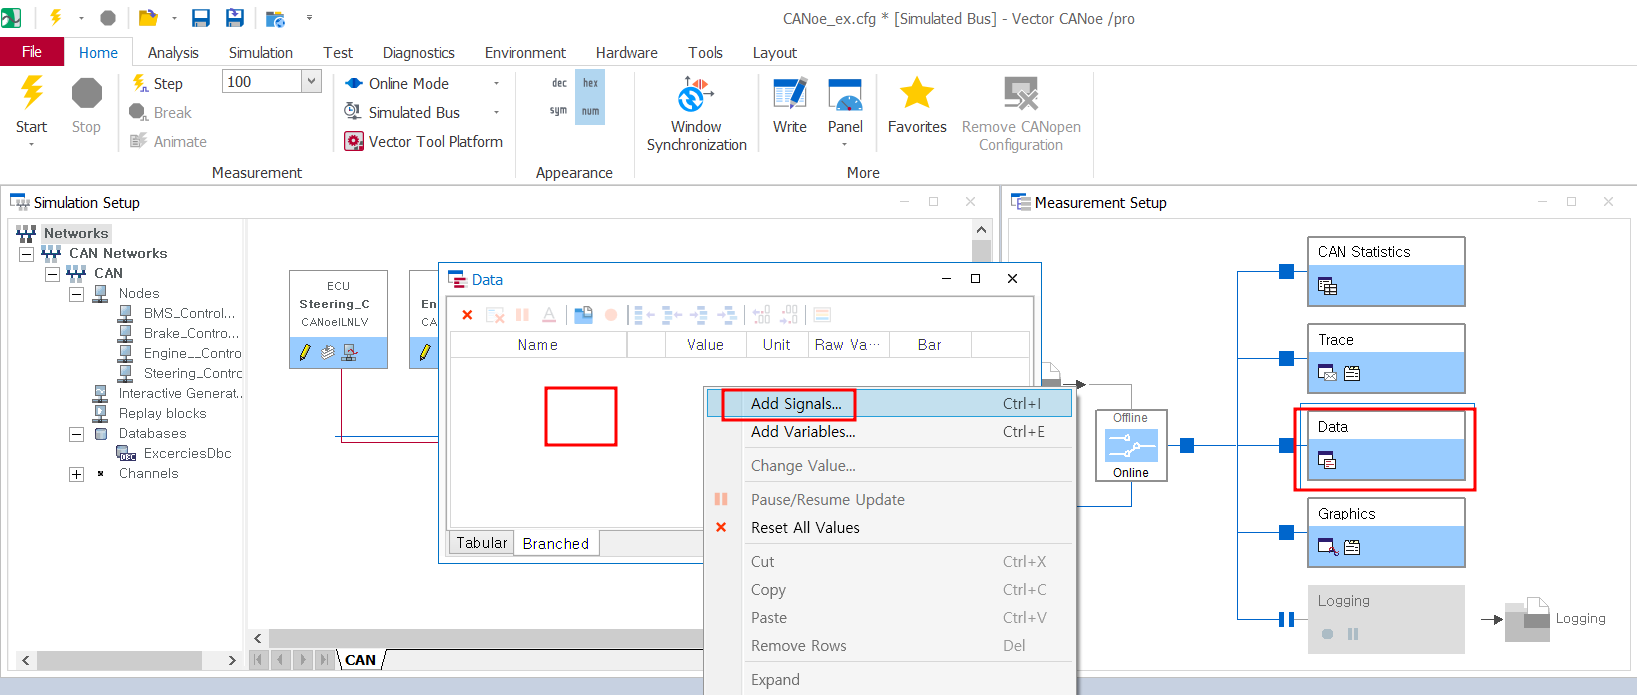
Task: Open configuration folder icon in quick access toolbar
Action: coord(148,18)
